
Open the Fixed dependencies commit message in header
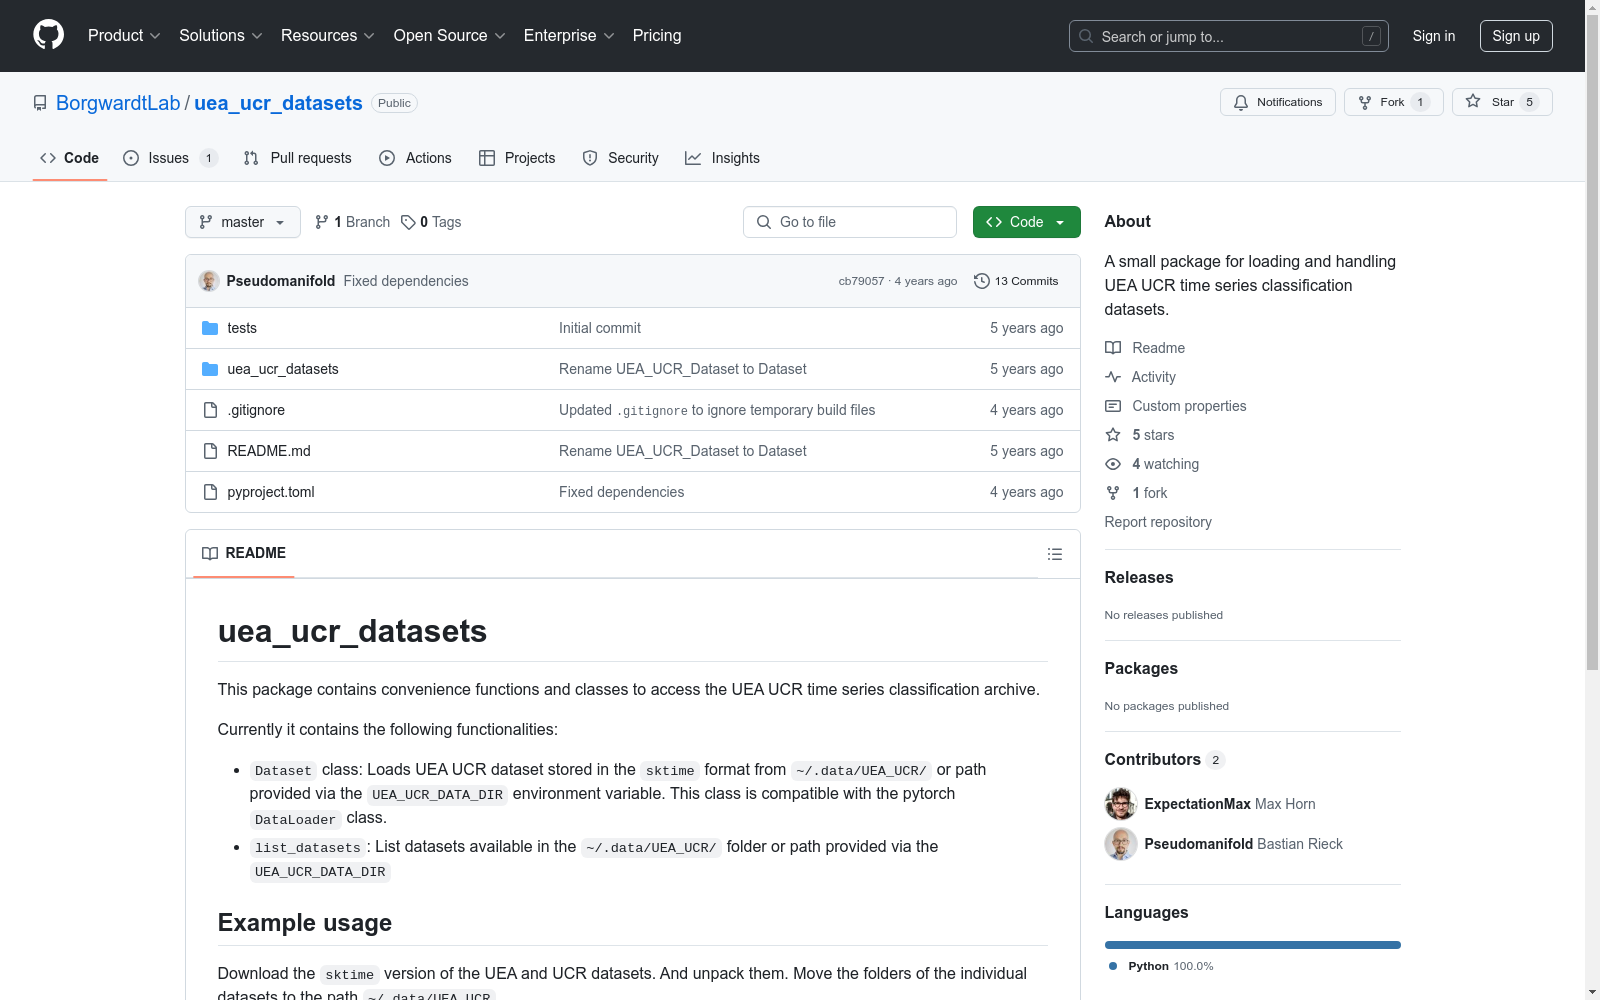[x=406, y=281]
